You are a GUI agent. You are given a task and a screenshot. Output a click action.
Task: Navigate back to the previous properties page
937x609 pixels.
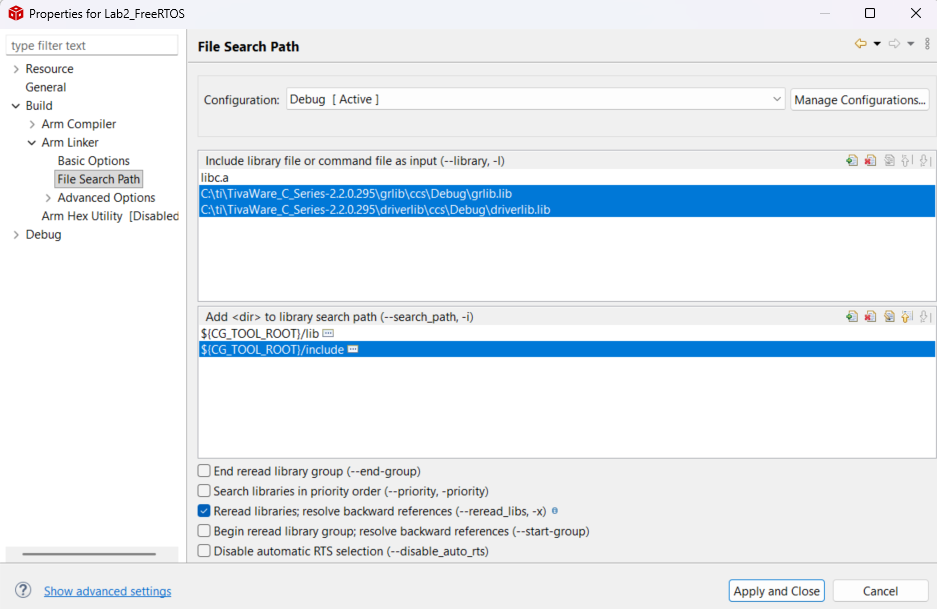pos(861,43)
